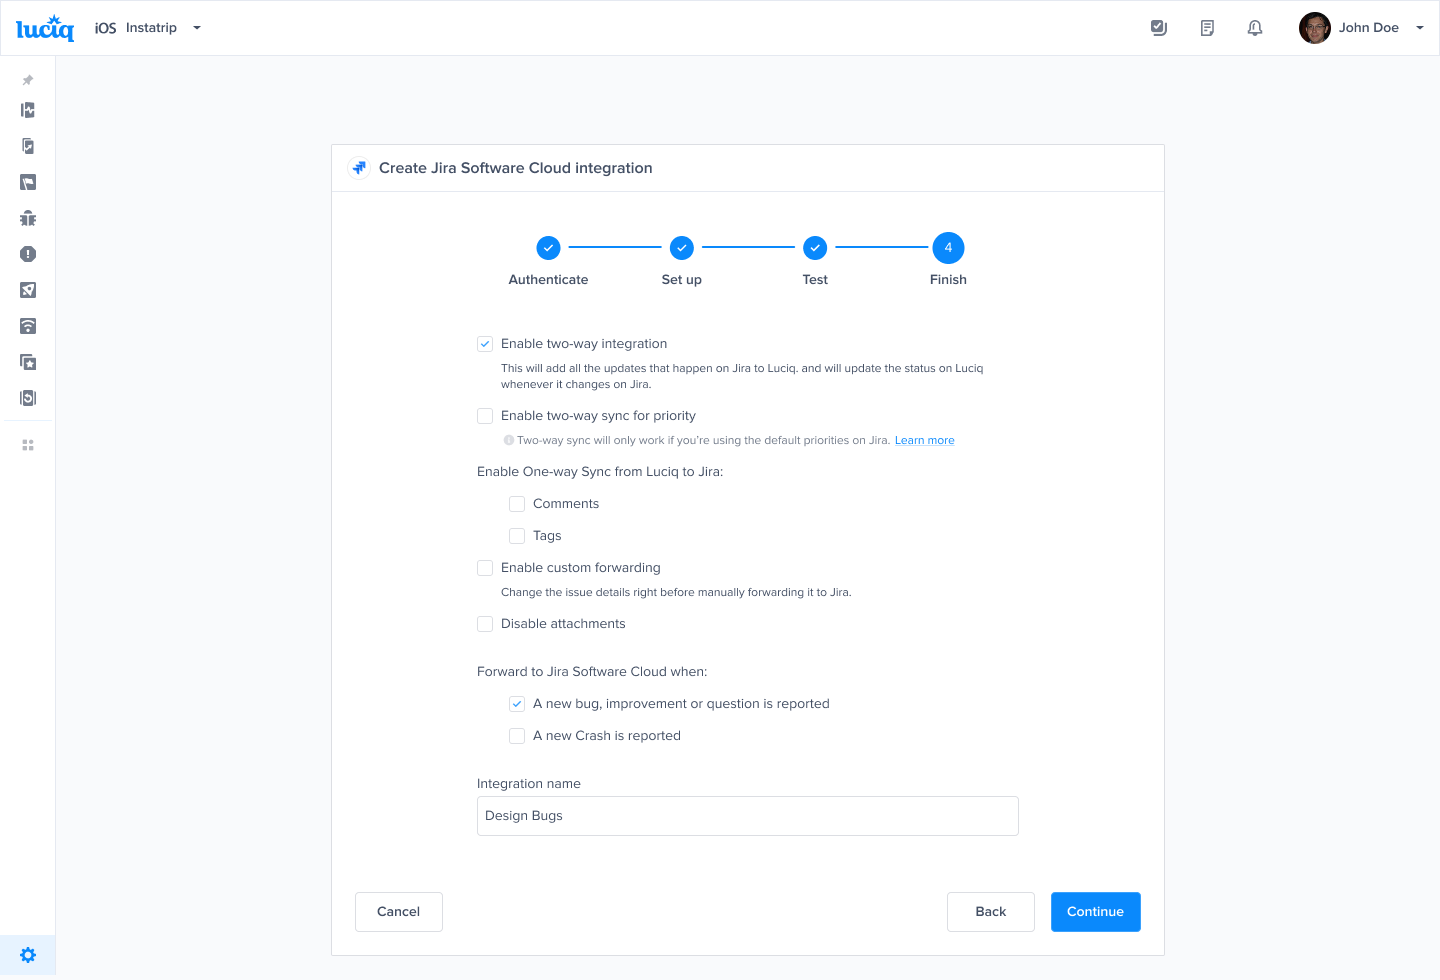1440x980 pixels.
Task: Click Continue to finish the integration
Action: click(1095, 911)
